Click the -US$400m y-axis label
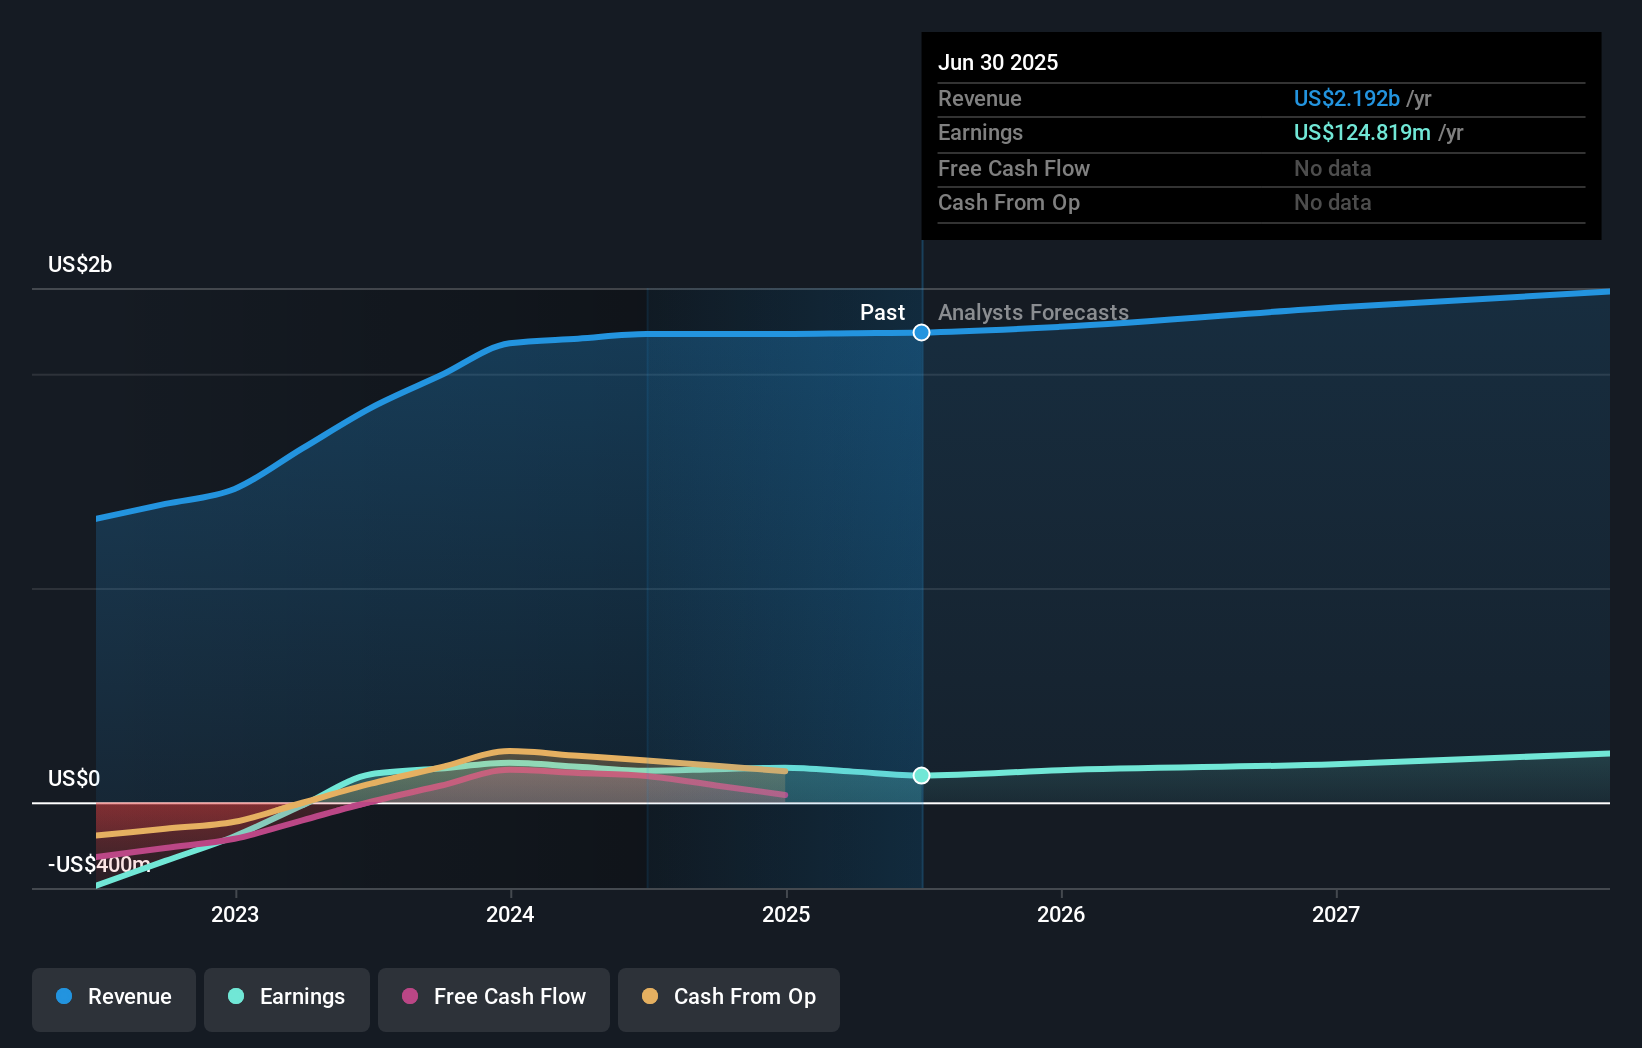The width and height of the screenshot is (1642, 1048). (99, 864)
